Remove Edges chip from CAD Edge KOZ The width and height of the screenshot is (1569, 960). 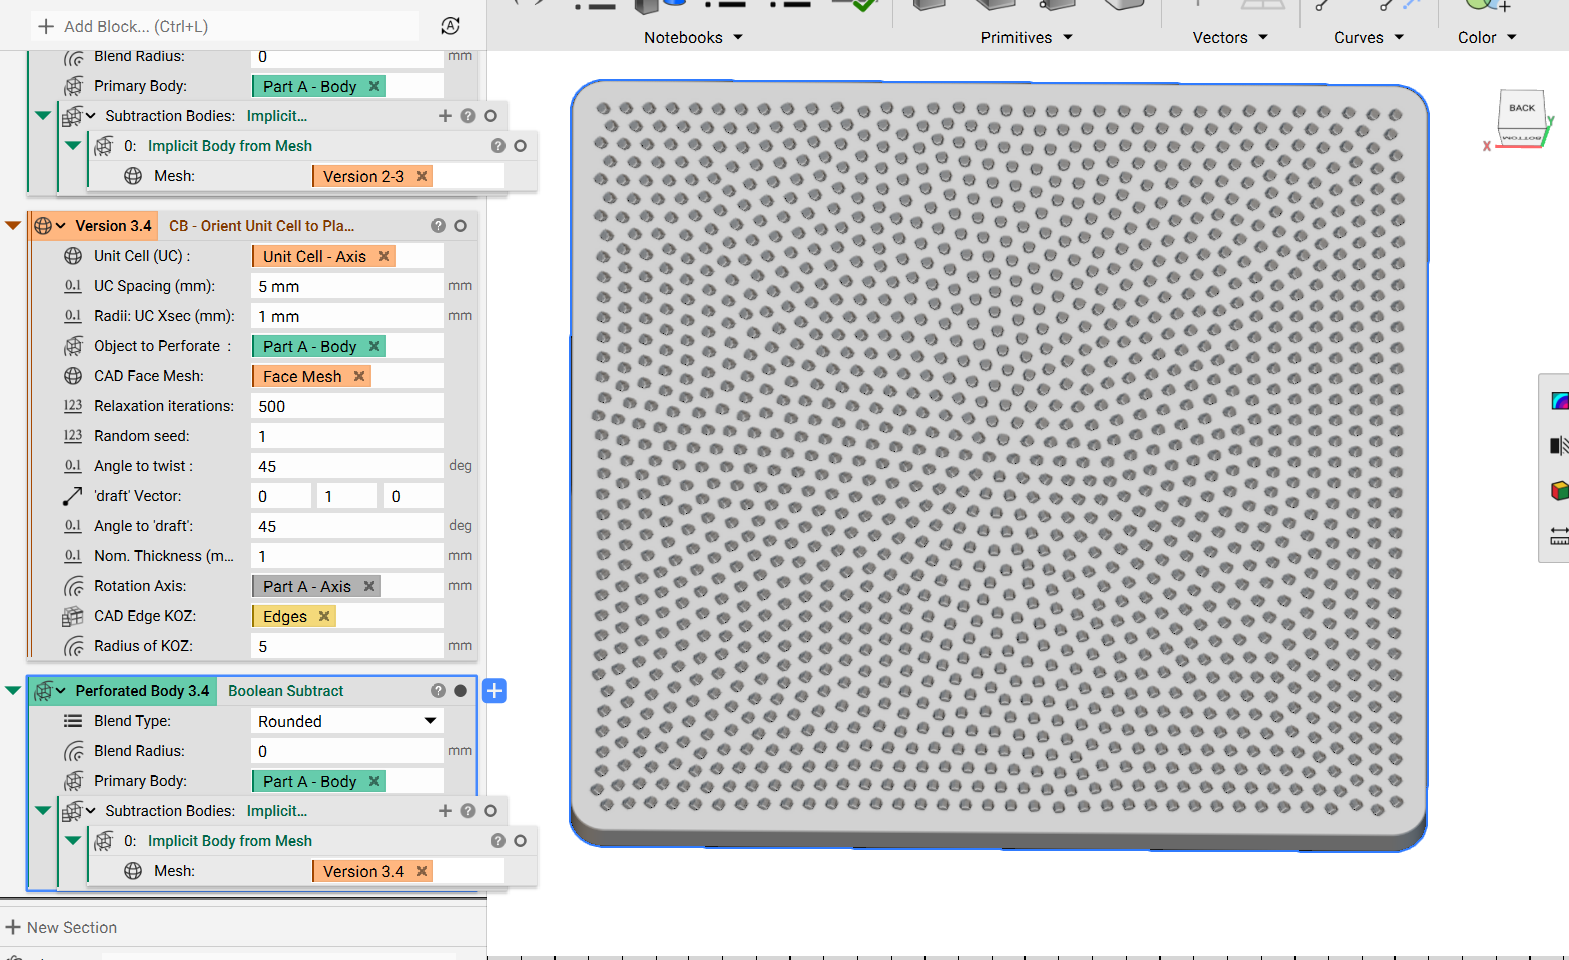pos(324,616)
